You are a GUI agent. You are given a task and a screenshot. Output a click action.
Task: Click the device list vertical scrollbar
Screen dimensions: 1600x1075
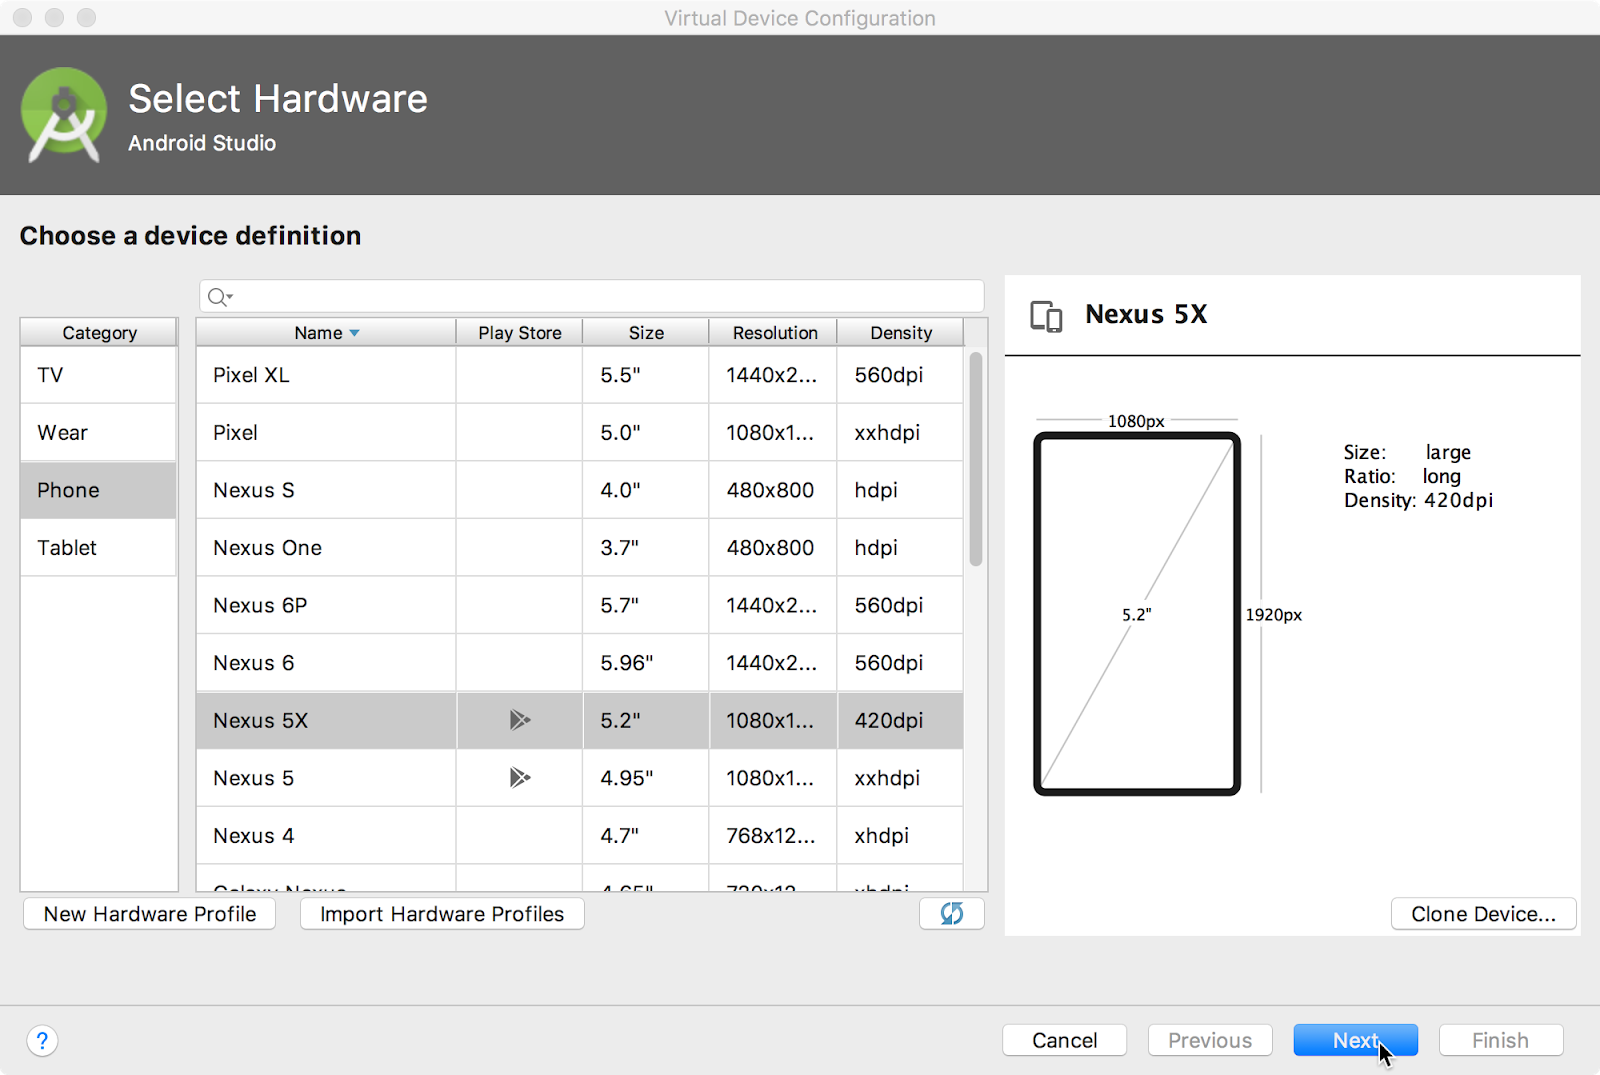(x=975, y=460)
